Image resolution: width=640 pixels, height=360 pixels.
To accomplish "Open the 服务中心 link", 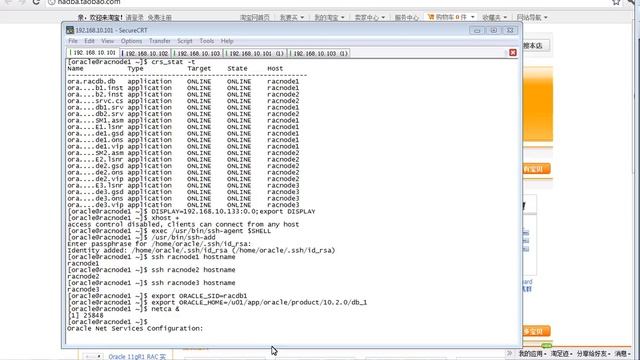I will 407,18.
